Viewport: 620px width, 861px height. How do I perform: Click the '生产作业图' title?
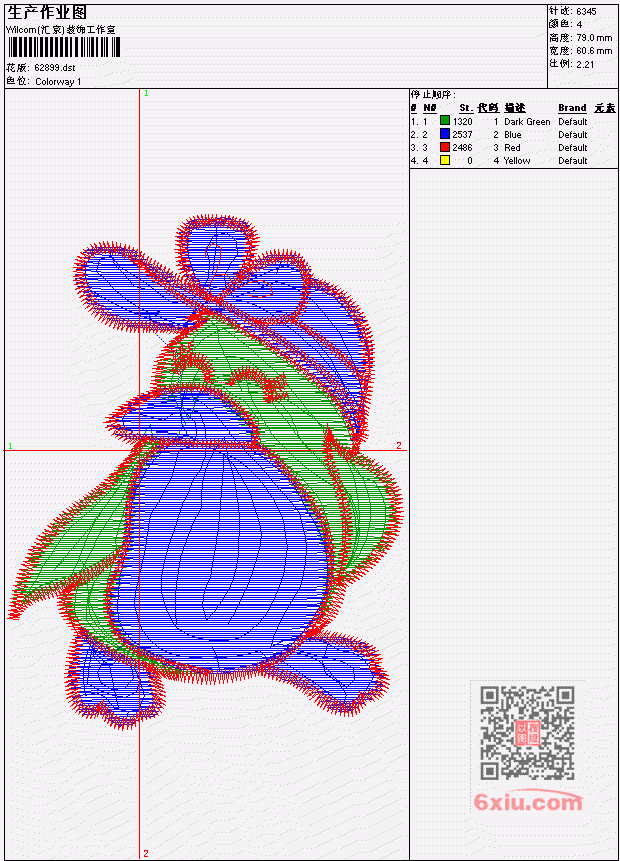pyautogui.click(x=47, y=12)
